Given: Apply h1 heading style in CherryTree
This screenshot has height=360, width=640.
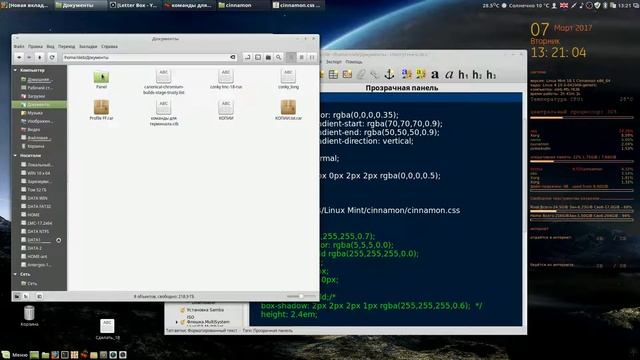Looking at the screenshot, I should [463, 75].
